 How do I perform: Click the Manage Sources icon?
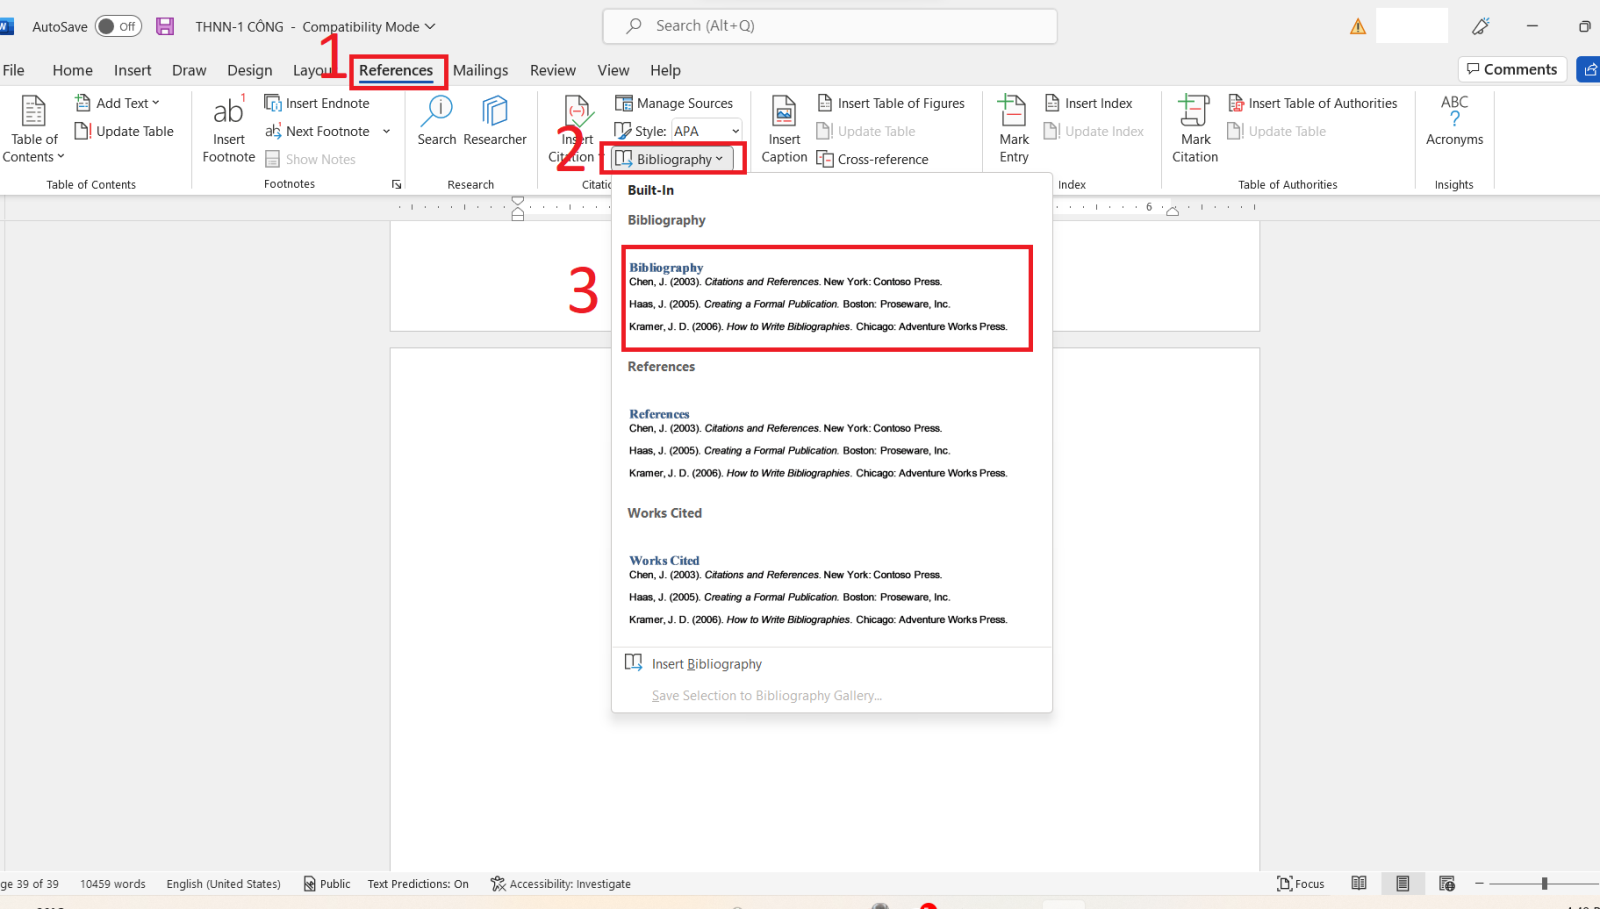point(624,103)
